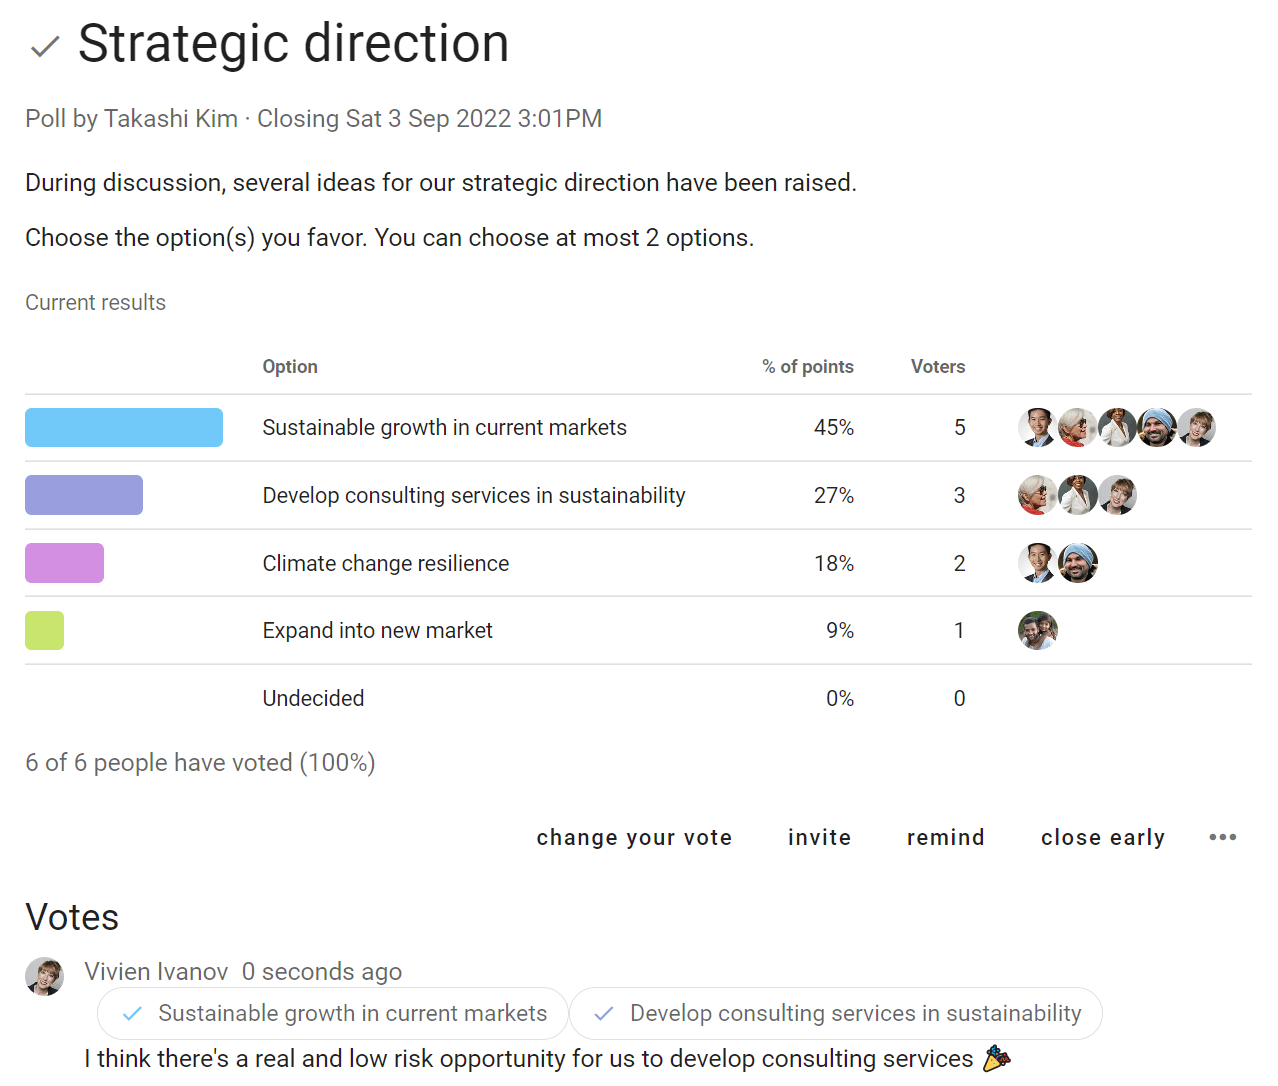Open the three-dot more options menu

click(1222, 837)
